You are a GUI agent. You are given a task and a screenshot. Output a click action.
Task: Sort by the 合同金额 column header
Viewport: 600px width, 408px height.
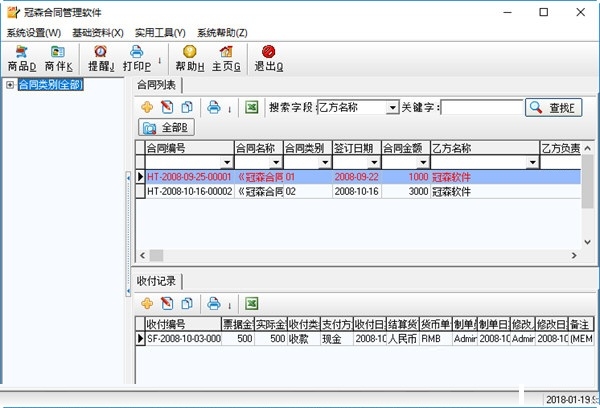[406, 148]
